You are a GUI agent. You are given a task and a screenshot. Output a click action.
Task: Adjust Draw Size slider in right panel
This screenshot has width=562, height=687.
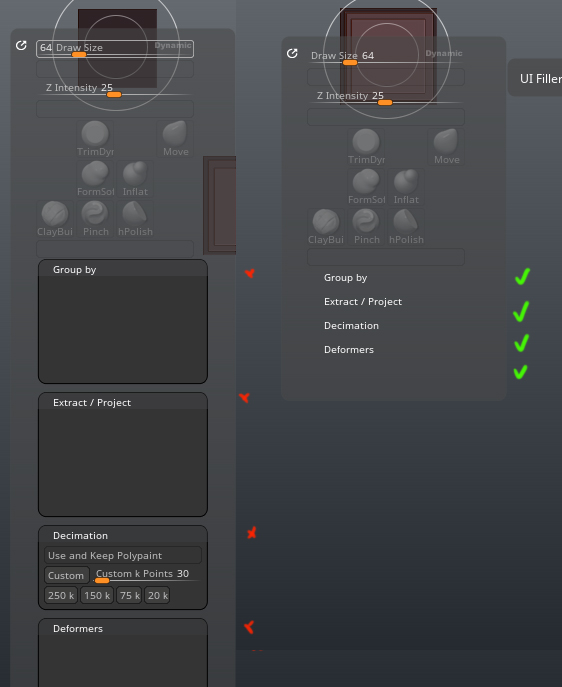[x=385, y=57]
